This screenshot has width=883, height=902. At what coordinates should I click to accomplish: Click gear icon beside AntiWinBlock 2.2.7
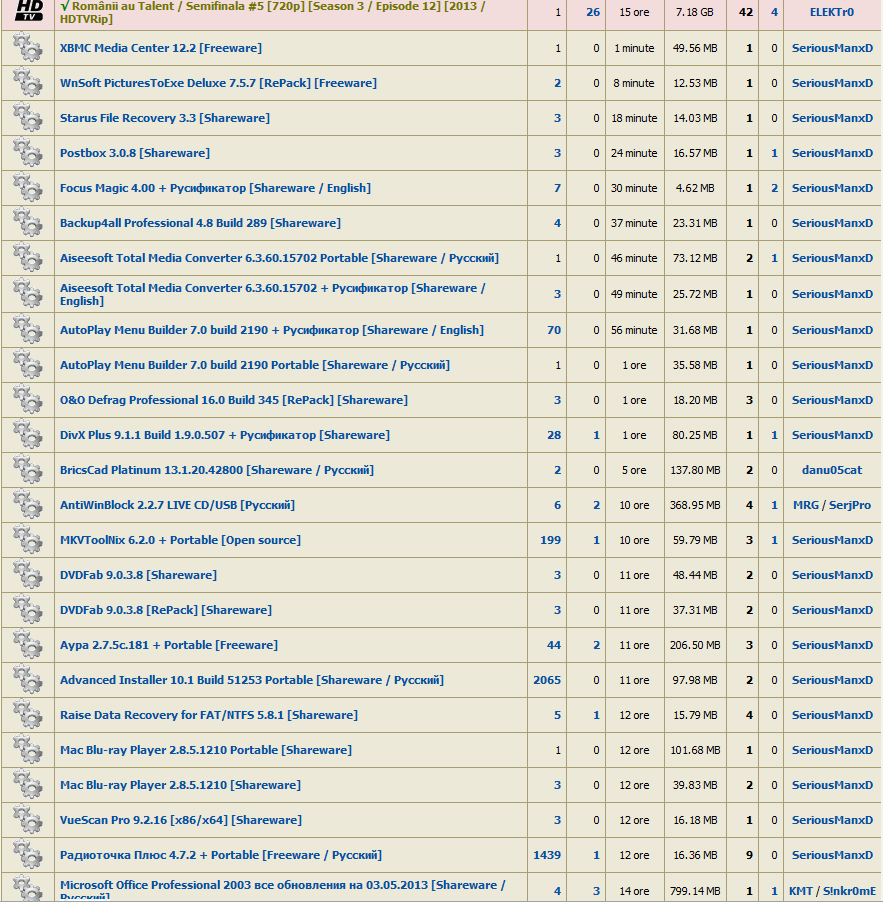[28, 506]
